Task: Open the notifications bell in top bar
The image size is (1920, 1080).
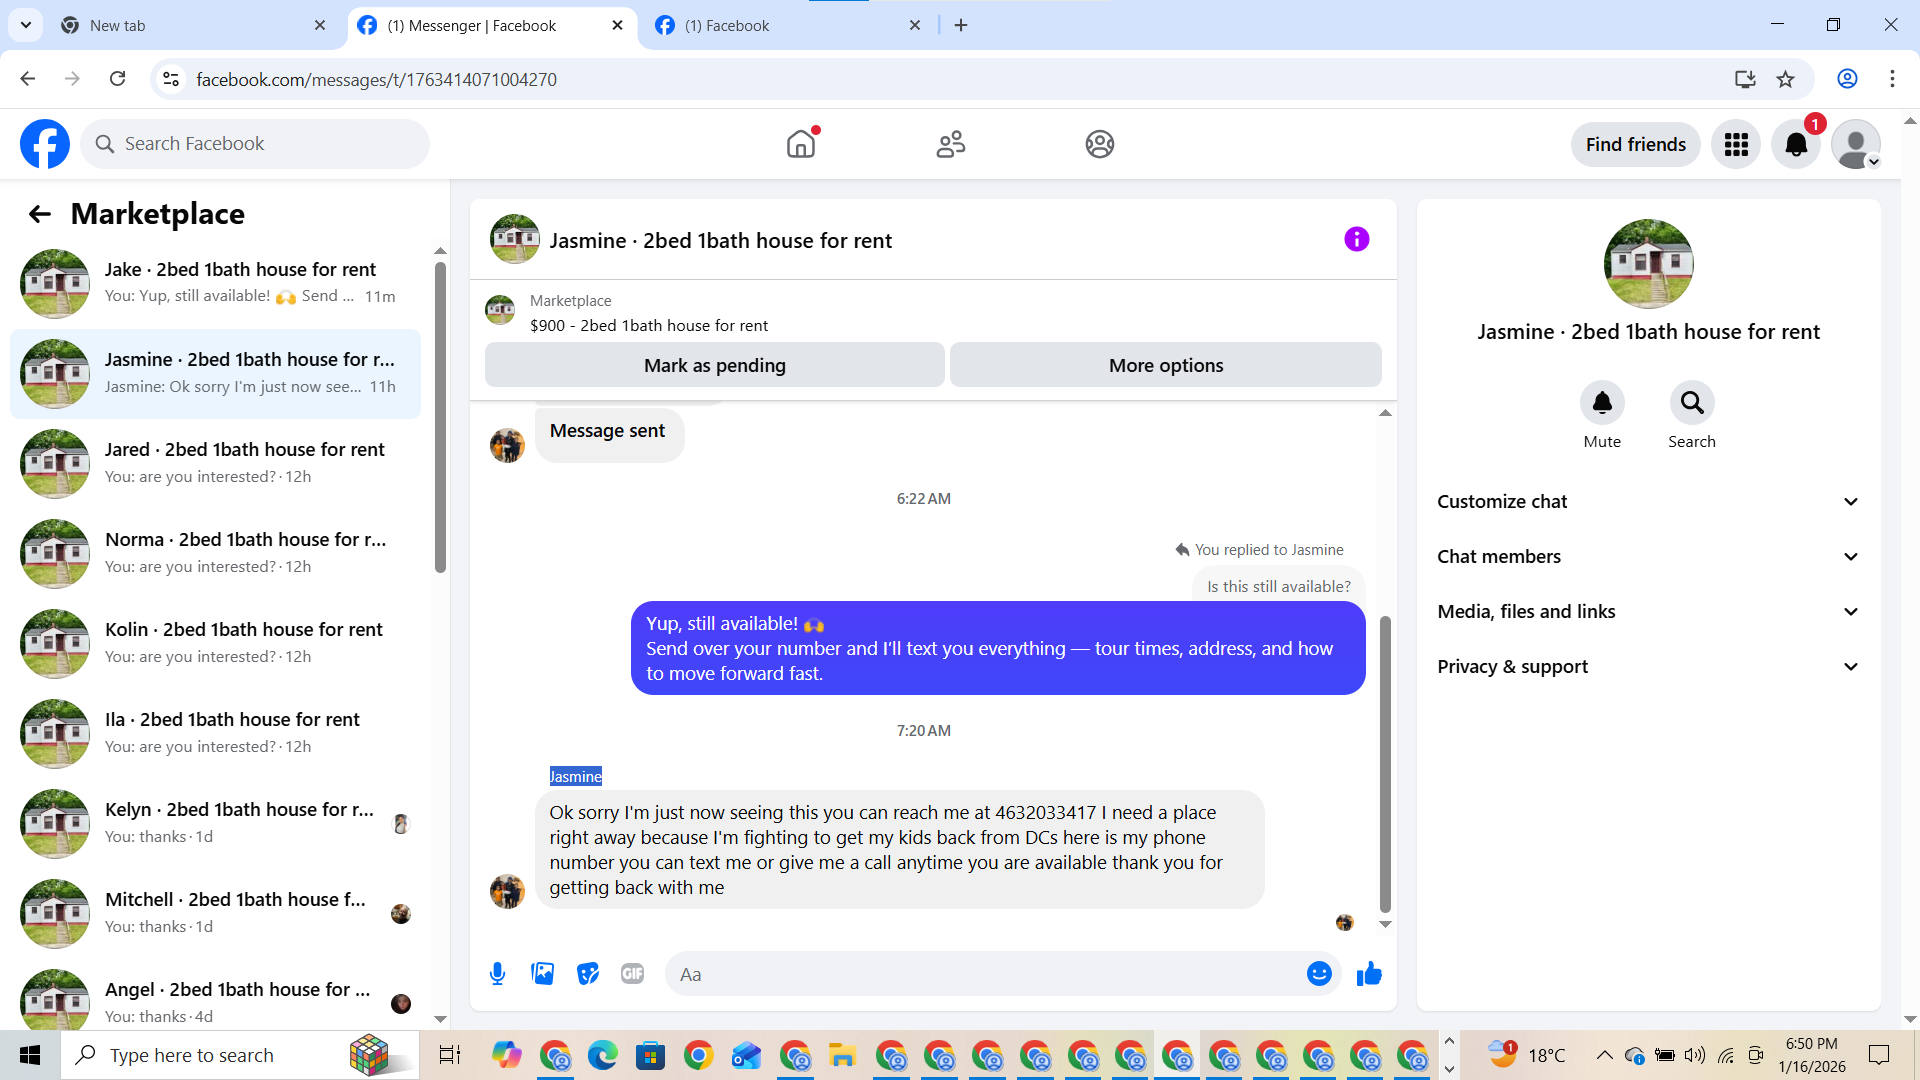Action: tap(1796, 145)
